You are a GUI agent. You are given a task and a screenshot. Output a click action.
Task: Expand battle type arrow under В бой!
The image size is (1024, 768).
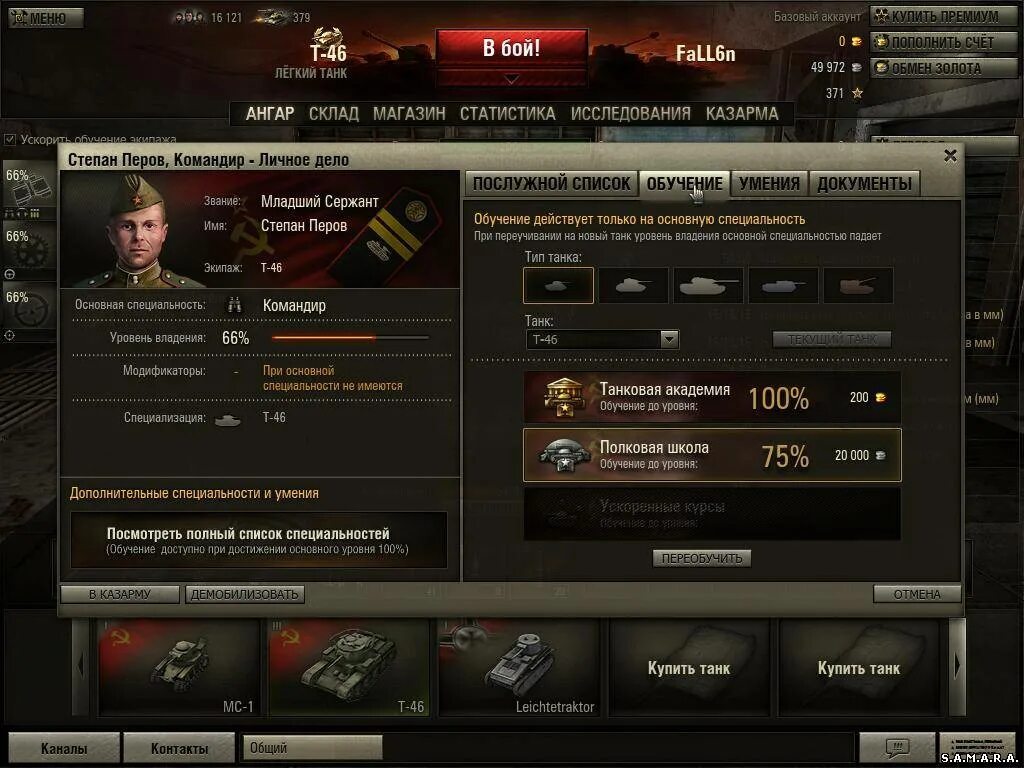512,80
